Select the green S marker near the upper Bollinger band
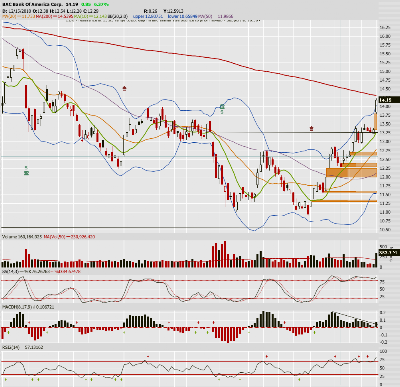The image size is (400, 387). click(222, 108)
